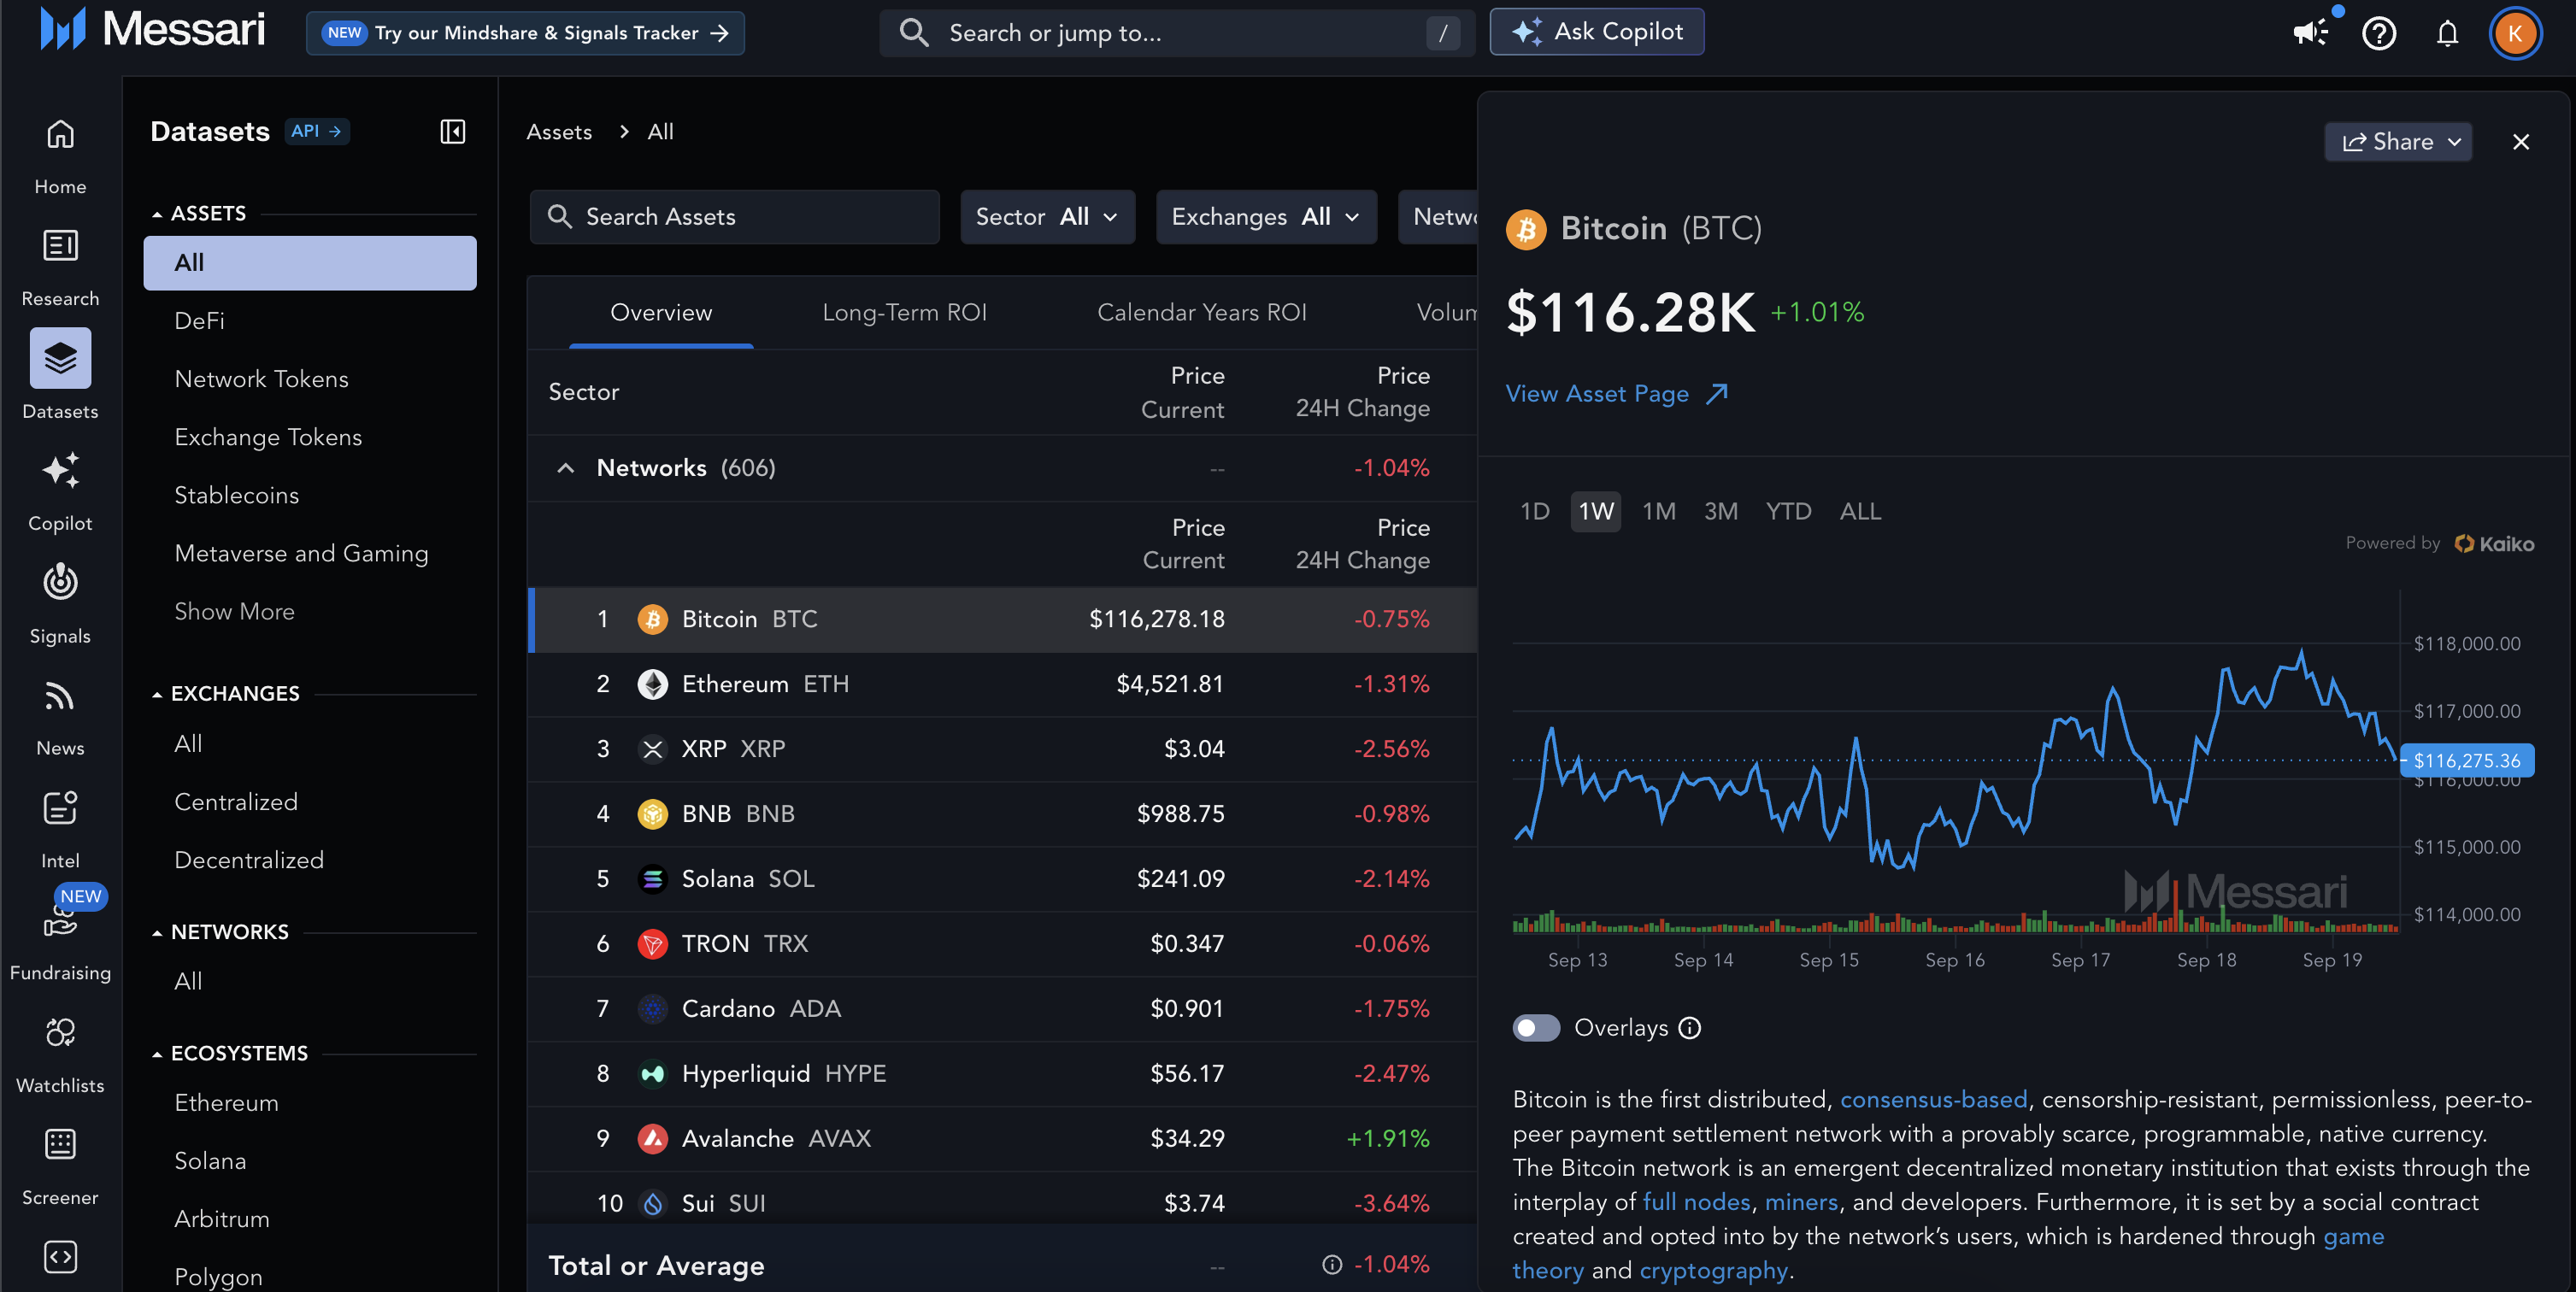Select DeFi under Assets
The height and width of the screenshot is (1292, 2576).
(x=199, y=321)
